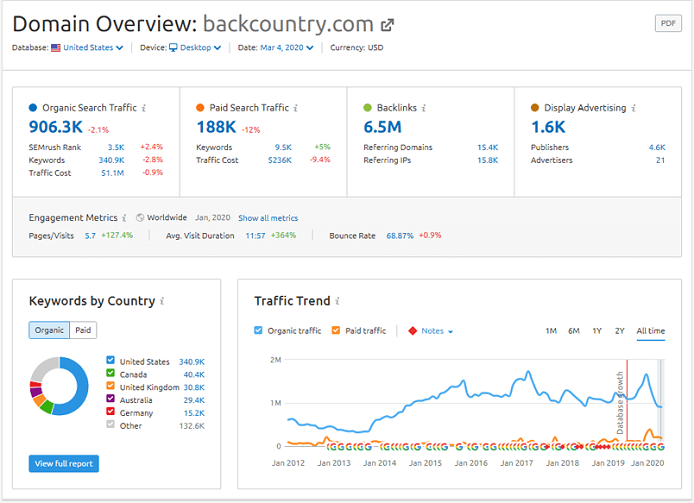Screen dimensions: 694x503
Task: Toggle the Paid traffic checkbox
Action: [x=336, y=331]
